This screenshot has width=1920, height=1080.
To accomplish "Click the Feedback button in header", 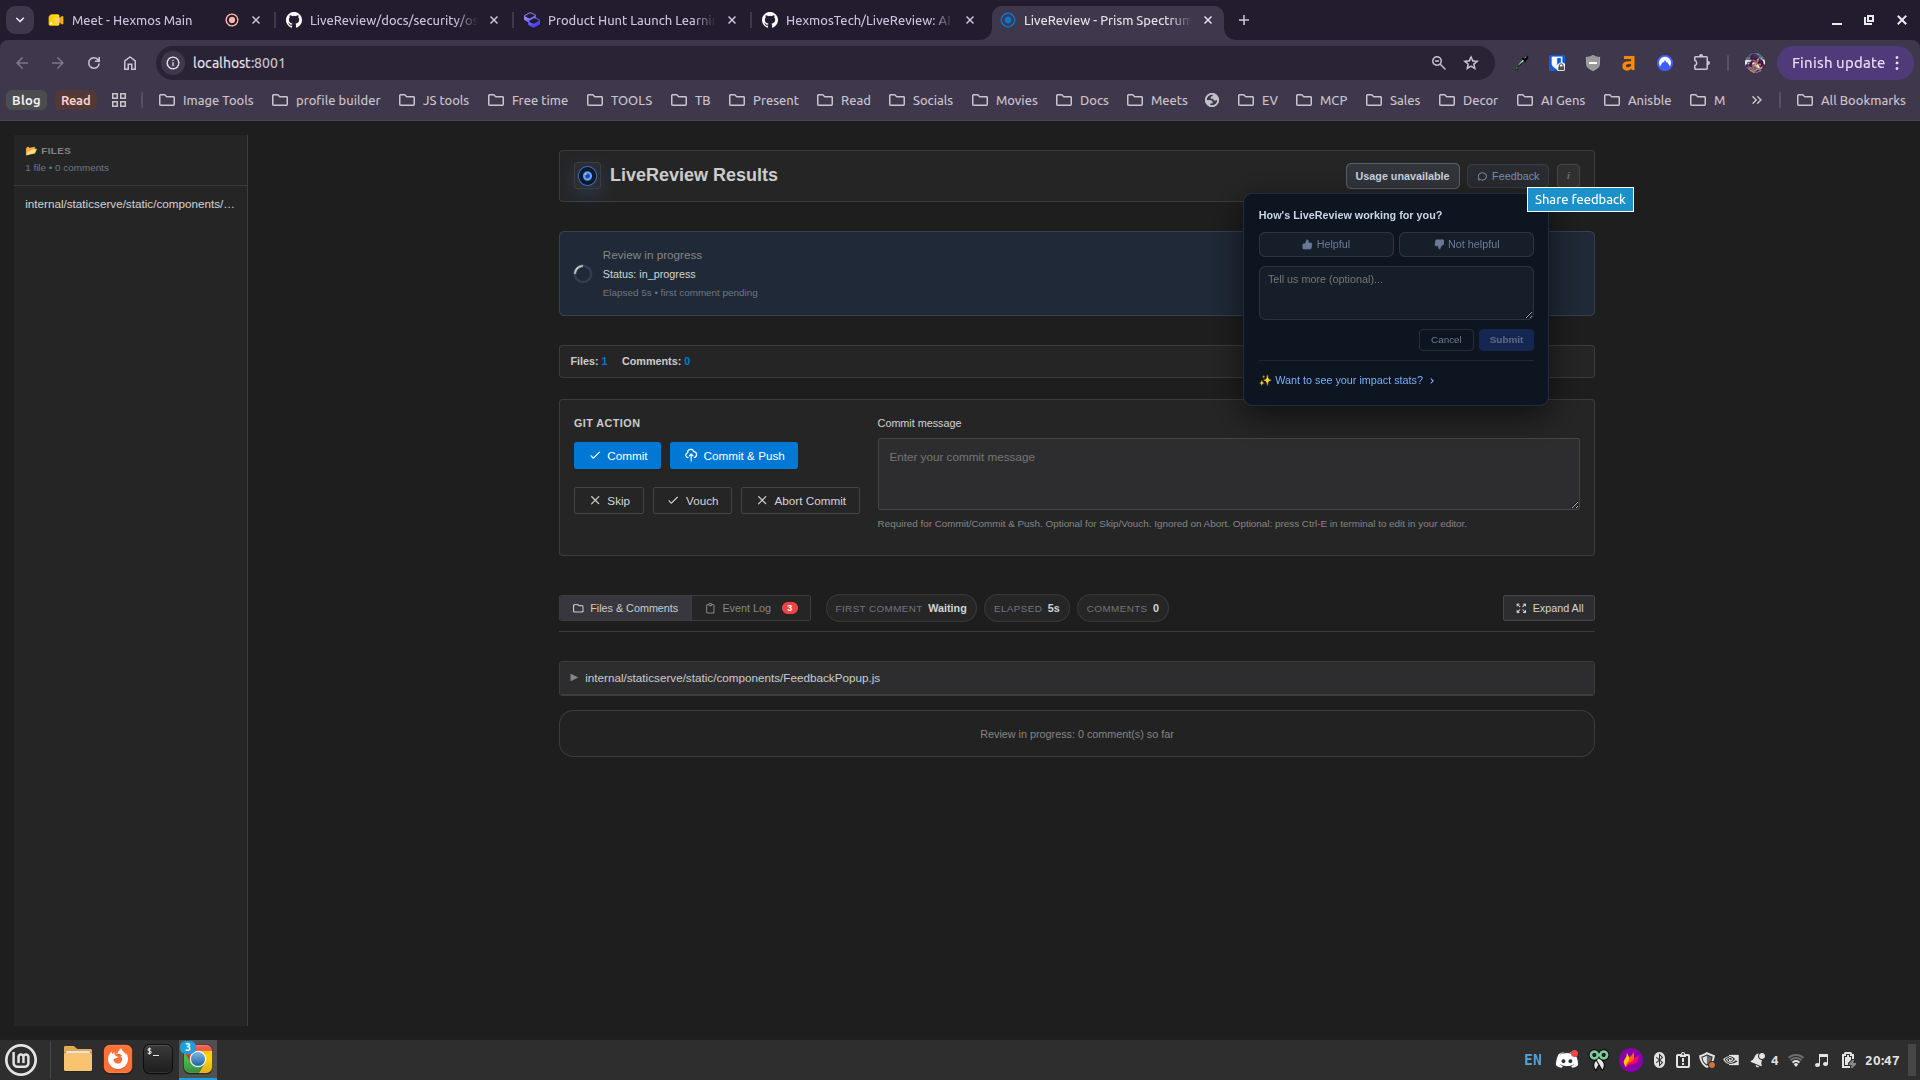I will click(x=1508, y=176).
